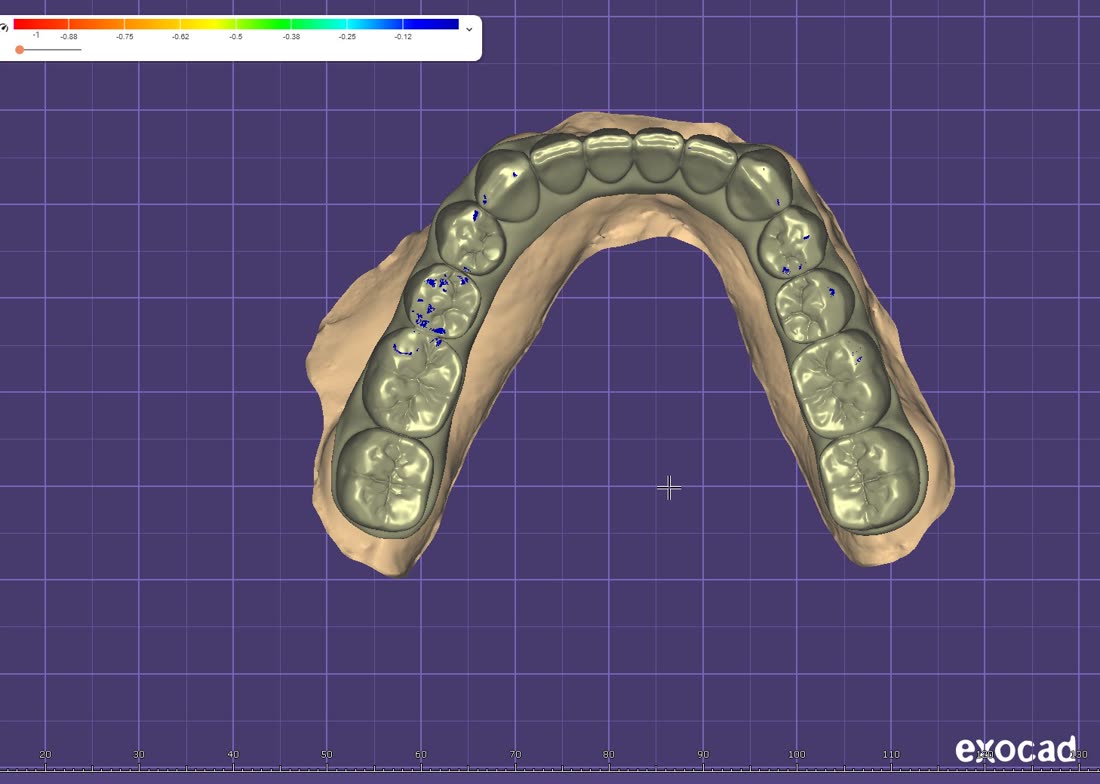Click the -0.5 label on the color scale
This screenshot has width=1100, height=784.
[x=236, y=36]
